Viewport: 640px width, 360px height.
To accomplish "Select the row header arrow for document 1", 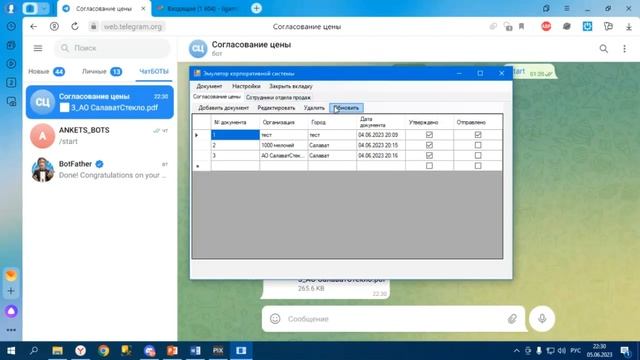I will point(201,135).
